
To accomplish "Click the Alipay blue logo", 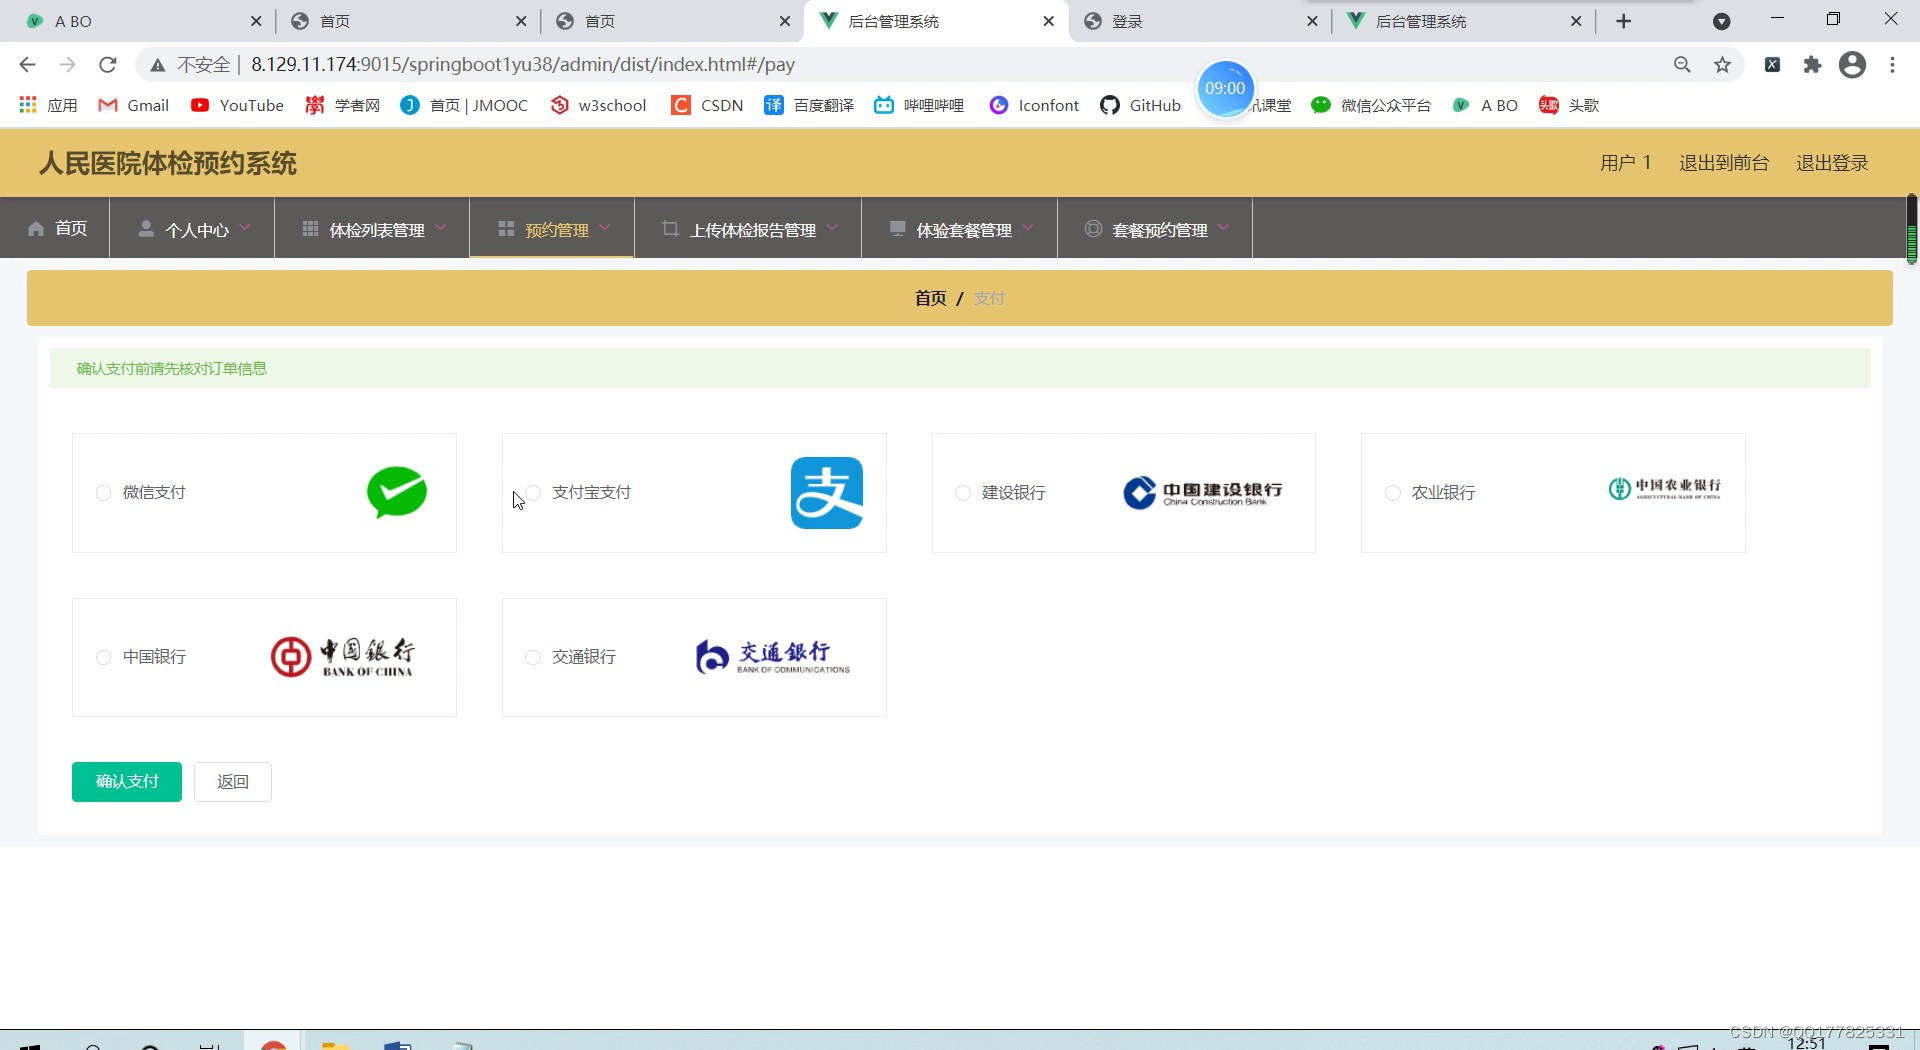I will [827, 493].
